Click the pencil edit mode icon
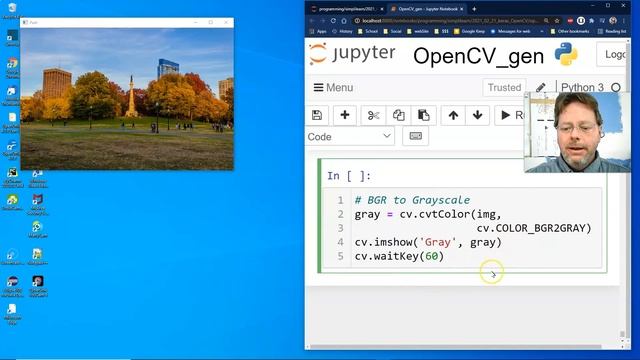Screen dimensions: 640x360 pos(541,87)
